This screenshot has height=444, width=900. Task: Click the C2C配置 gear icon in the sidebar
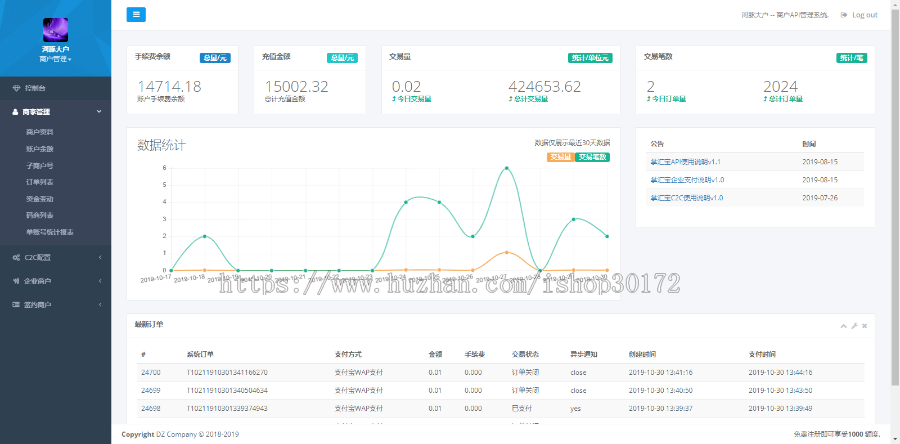point(15,257)
